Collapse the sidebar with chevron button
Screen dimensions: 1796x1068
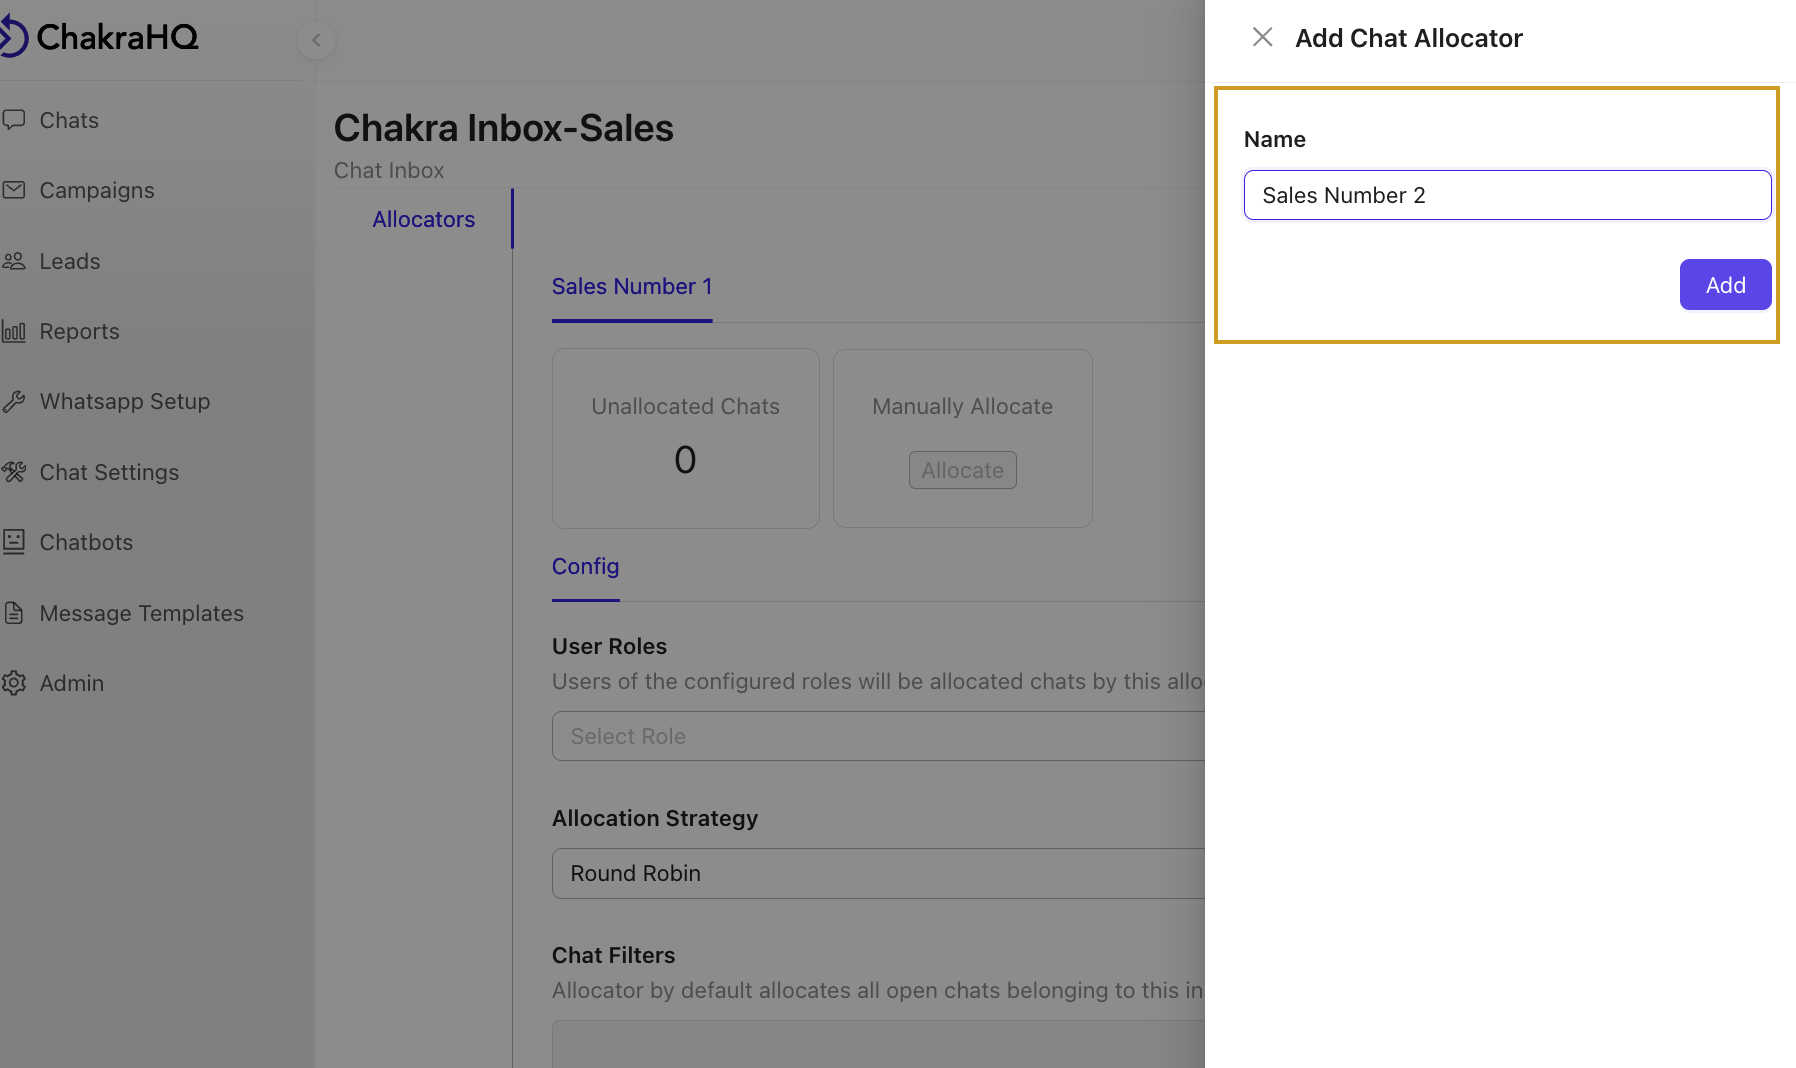[316, 40]
